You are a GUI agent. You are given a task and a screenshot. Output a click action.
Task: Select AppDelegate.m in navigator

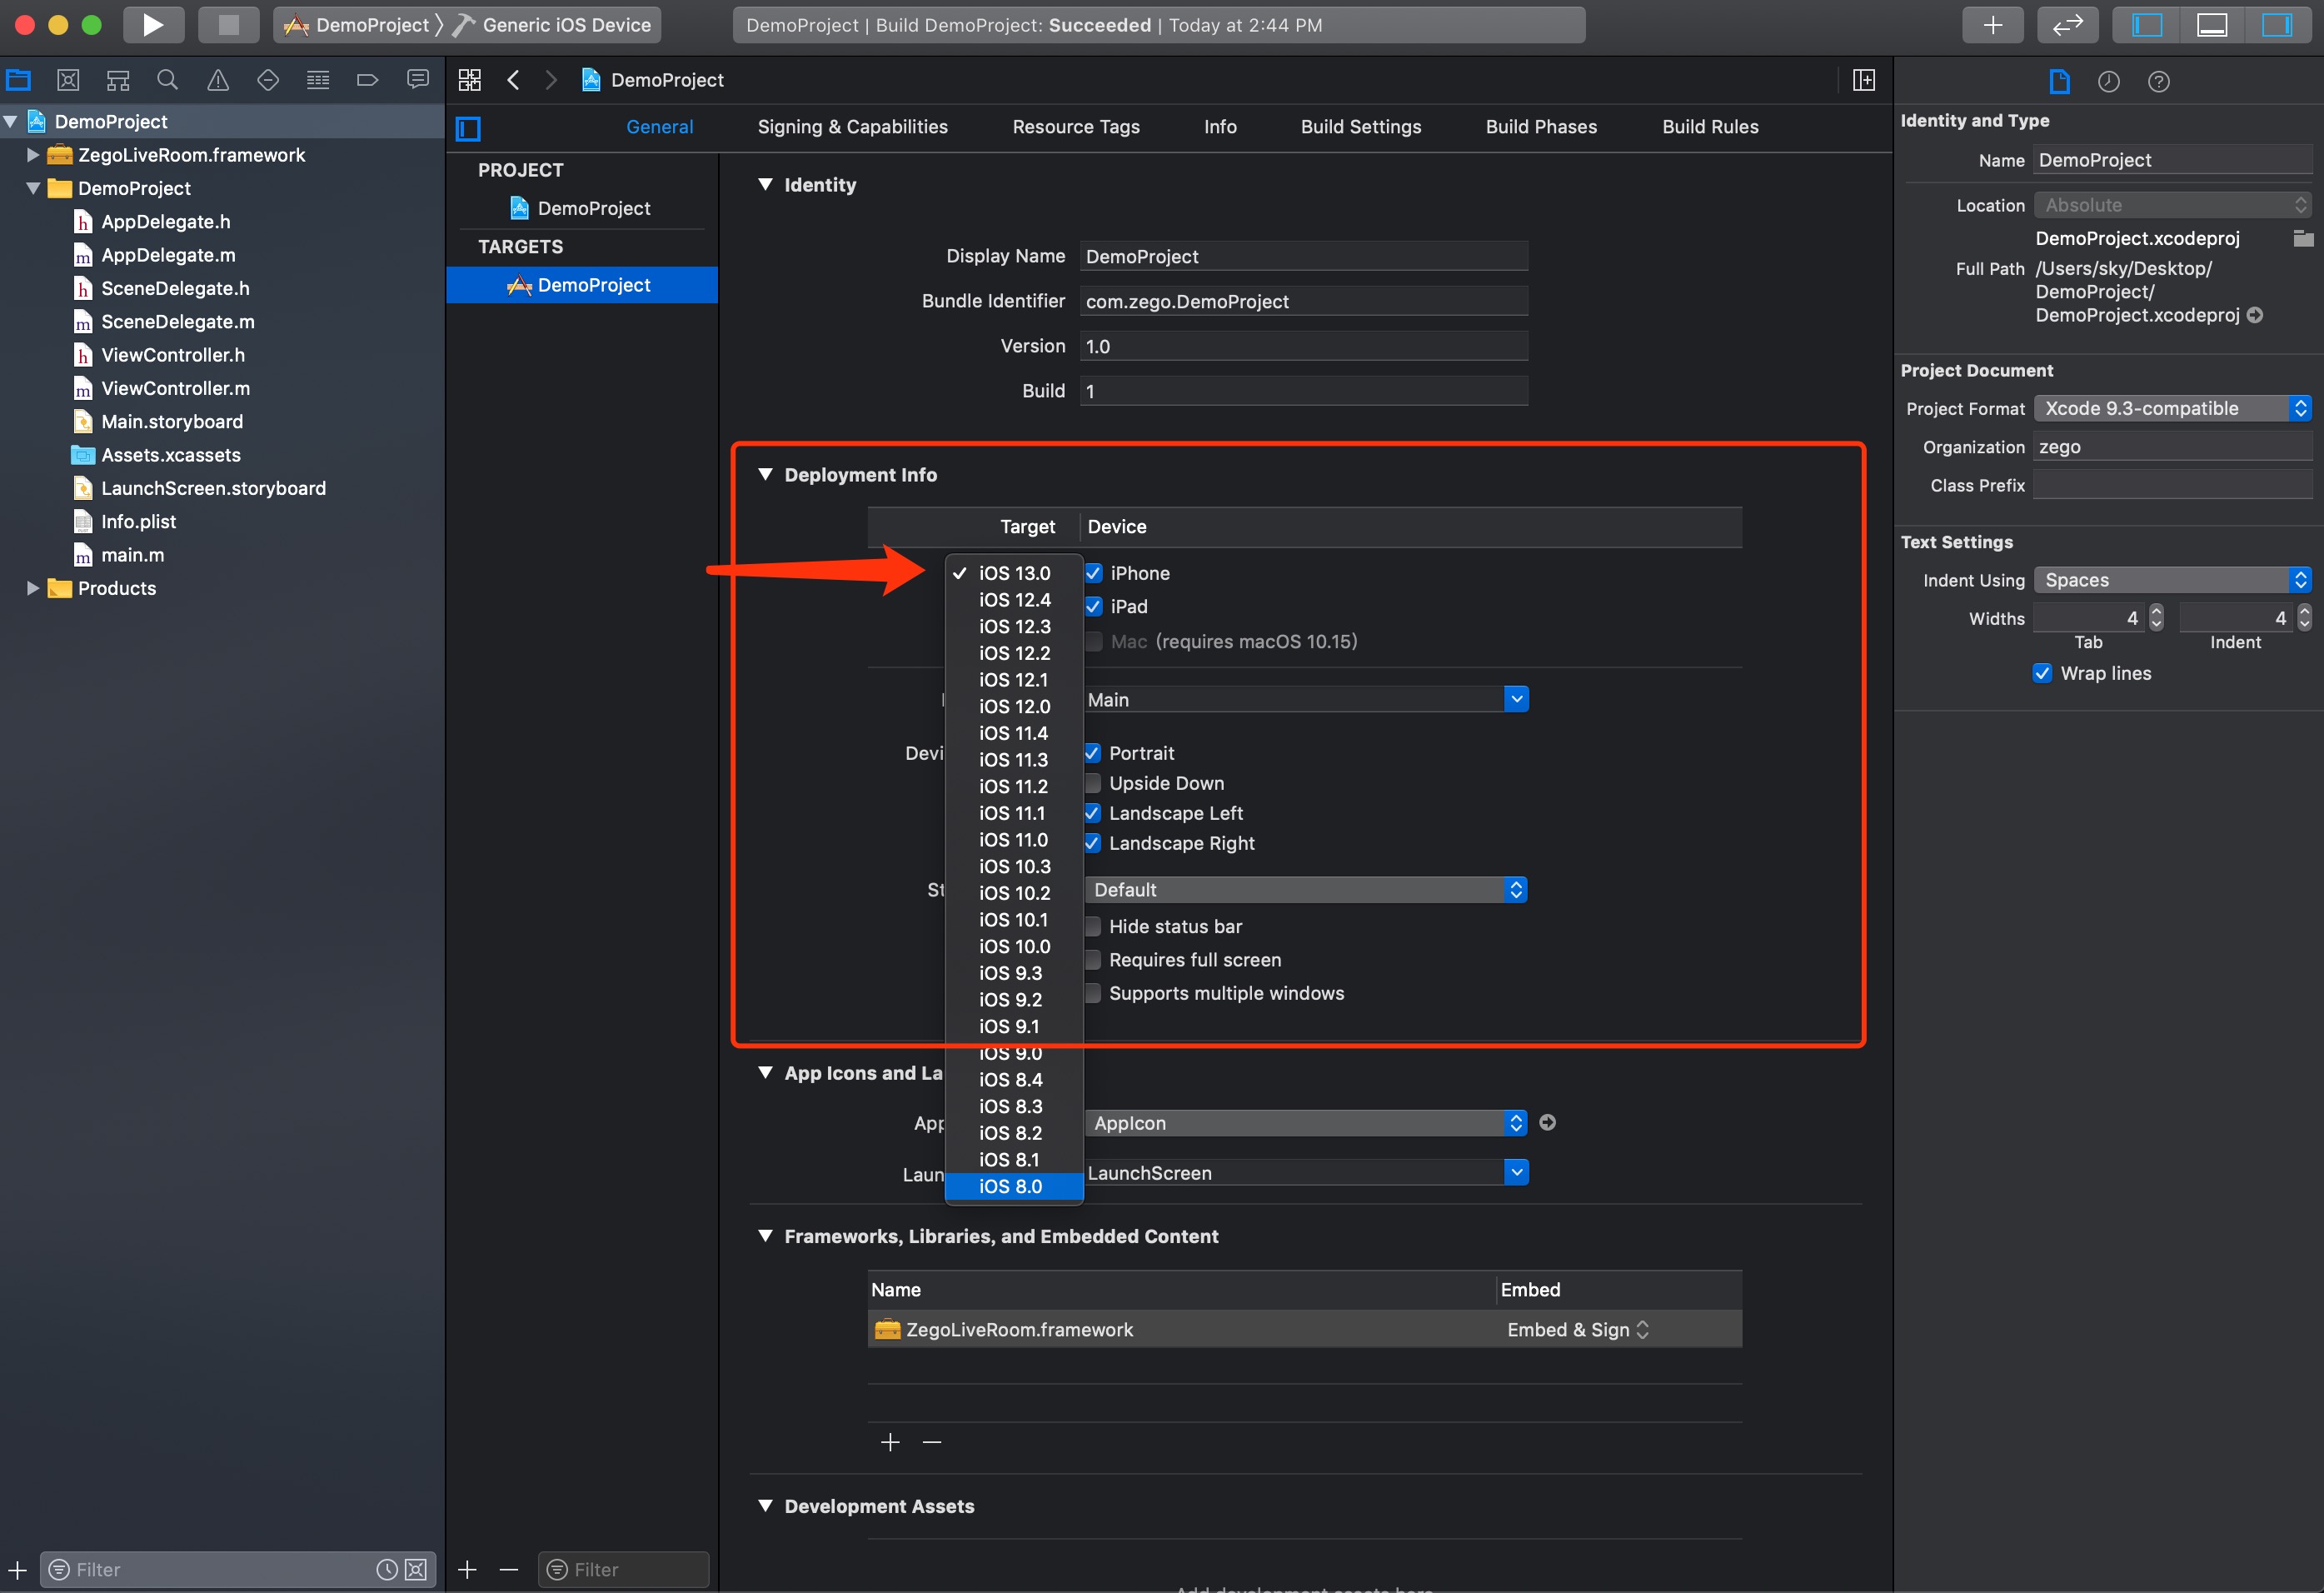(168, 255)
